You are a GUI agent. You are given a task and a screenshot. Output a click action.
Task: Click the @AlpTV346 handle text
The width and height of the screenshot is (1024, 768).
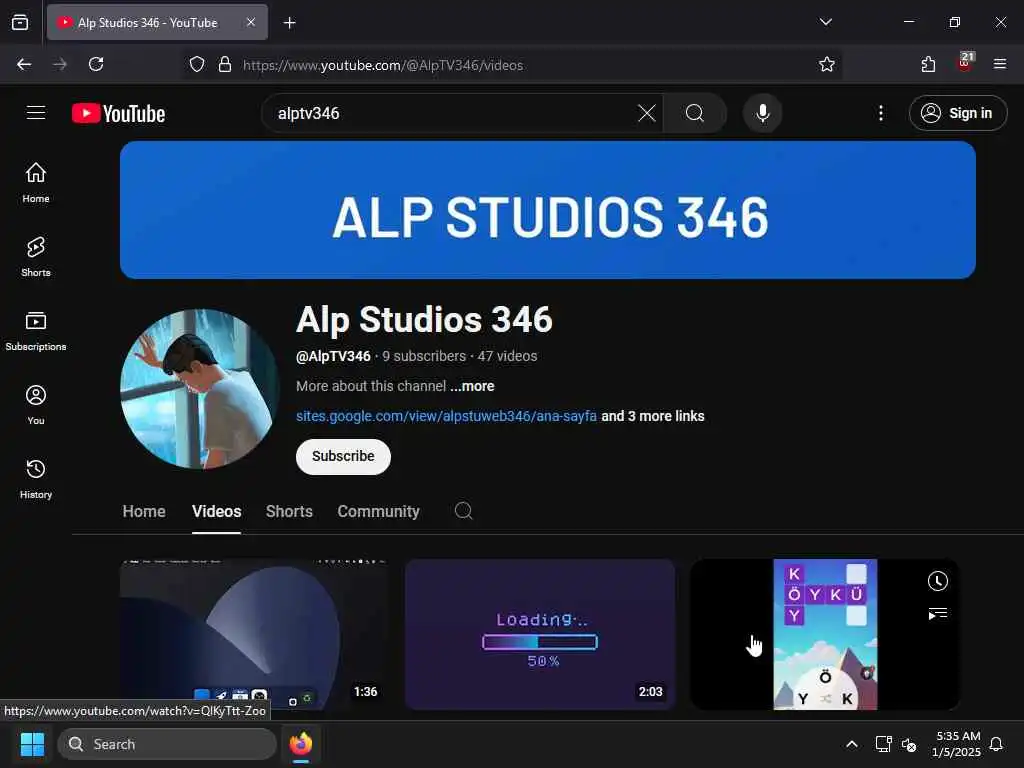pyautogui.click(x=333, y=356)
